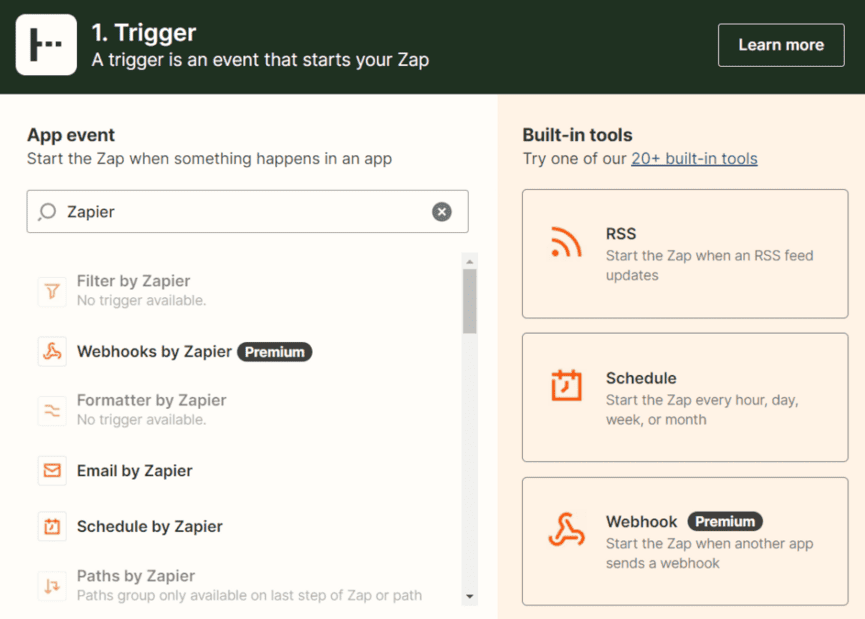The height and width of the screenshot is (619, 865).
Task: Open the 20+ built-in tools link
Action: click(694, 158)
